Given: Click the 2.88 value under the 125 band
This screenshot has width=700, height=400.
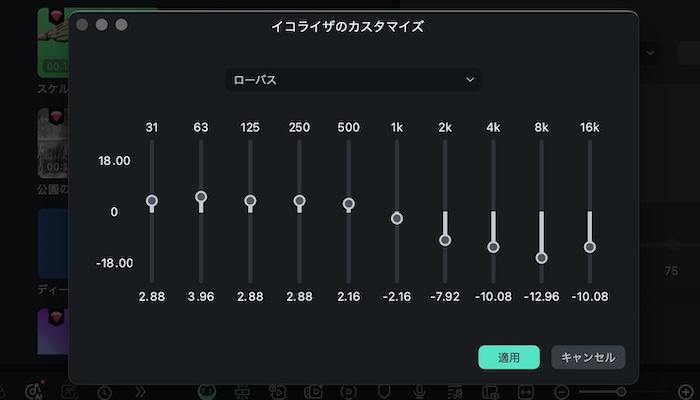Looking at the screenshot, I should coord(250,296).
